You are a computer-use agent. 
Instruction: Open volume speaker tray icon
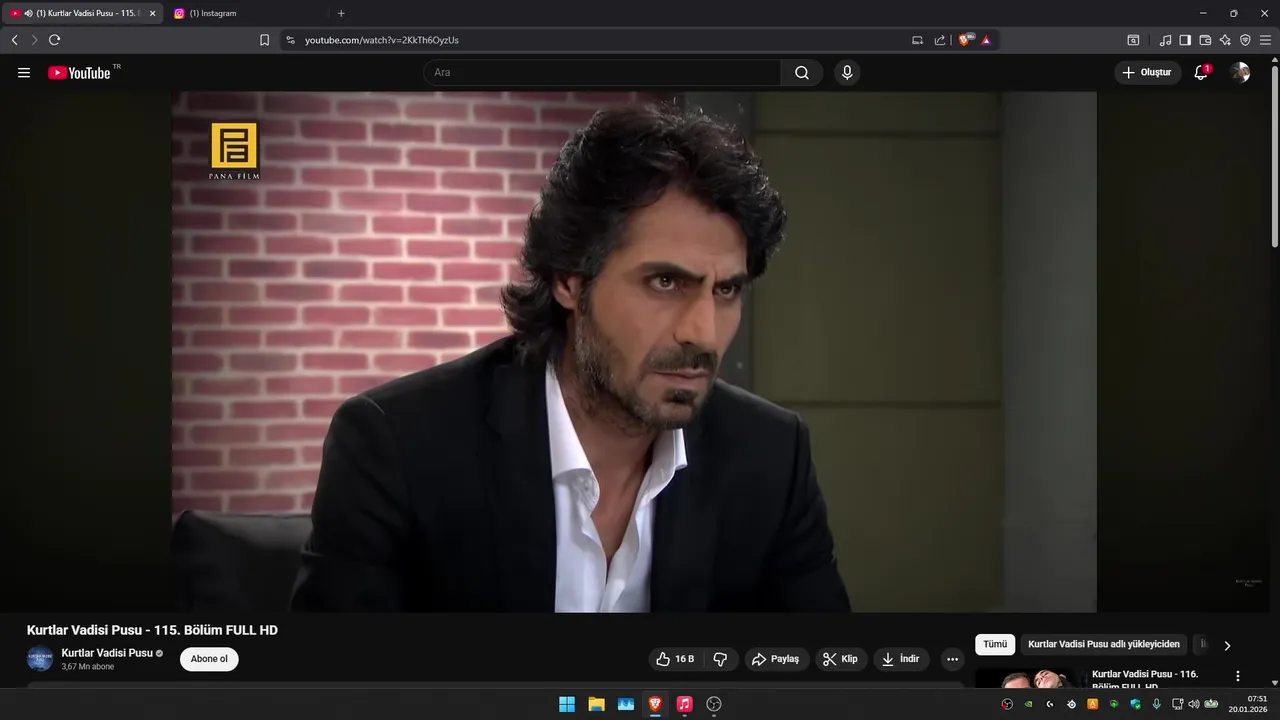coord(1193,704)
